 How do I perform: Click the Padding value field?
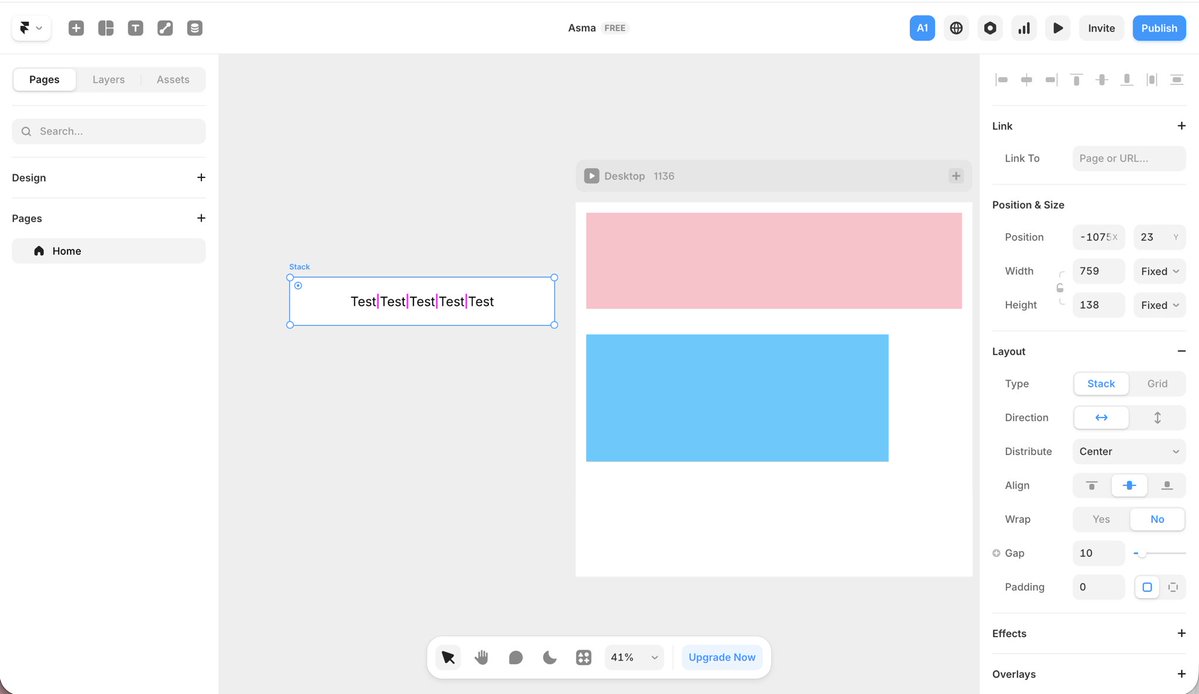[x=1099, y=587]
